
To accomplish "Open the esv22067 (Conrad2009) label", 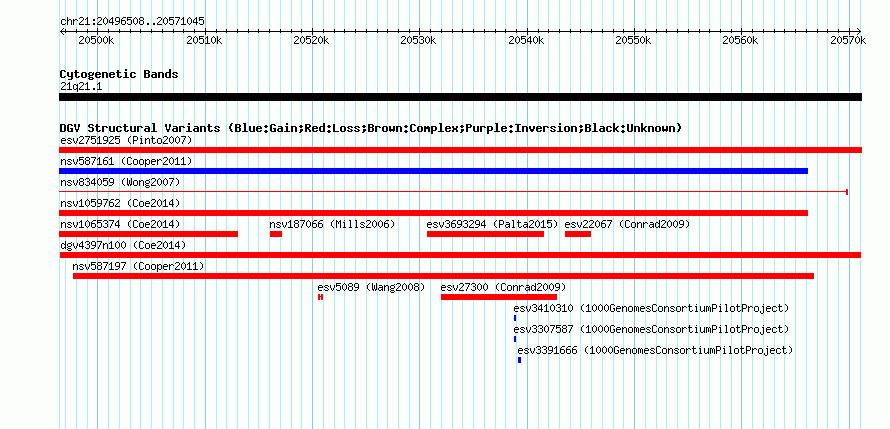I will point(627,224).
